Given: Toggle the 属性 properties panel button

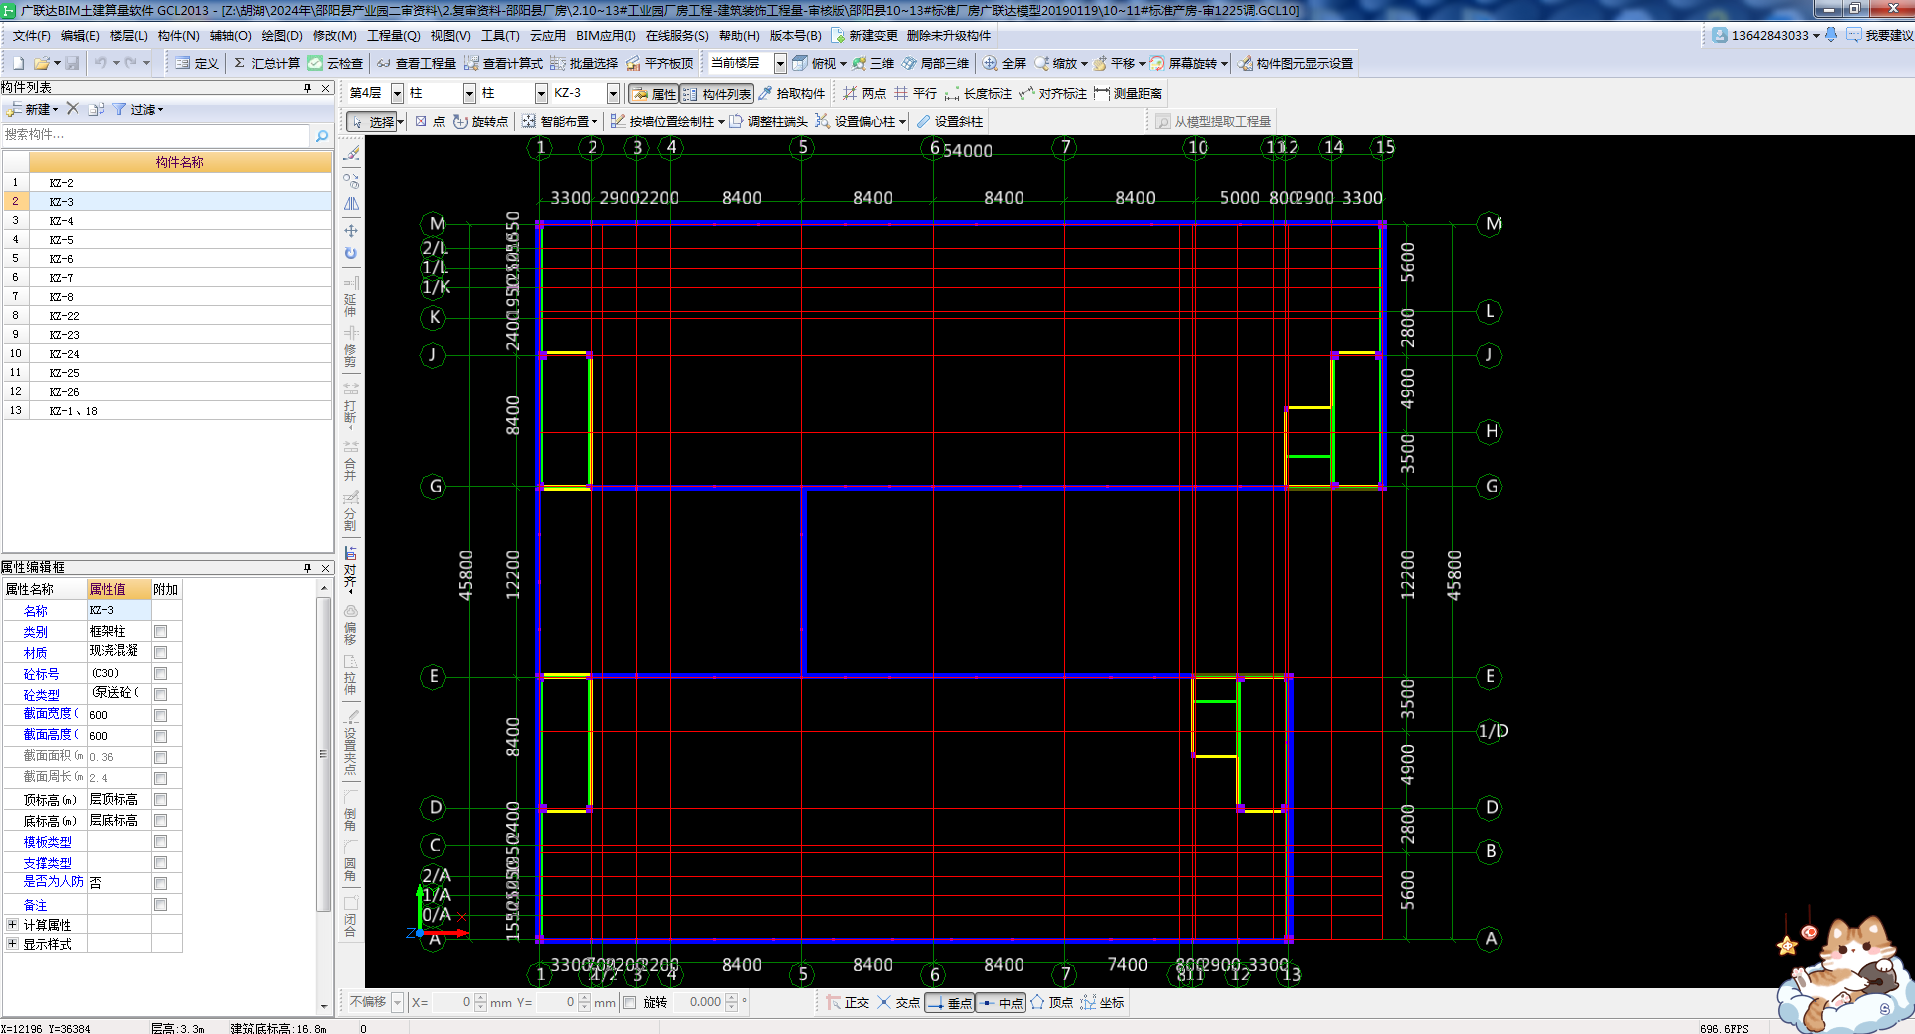Looking at the screenshot, I should point(654,93).
